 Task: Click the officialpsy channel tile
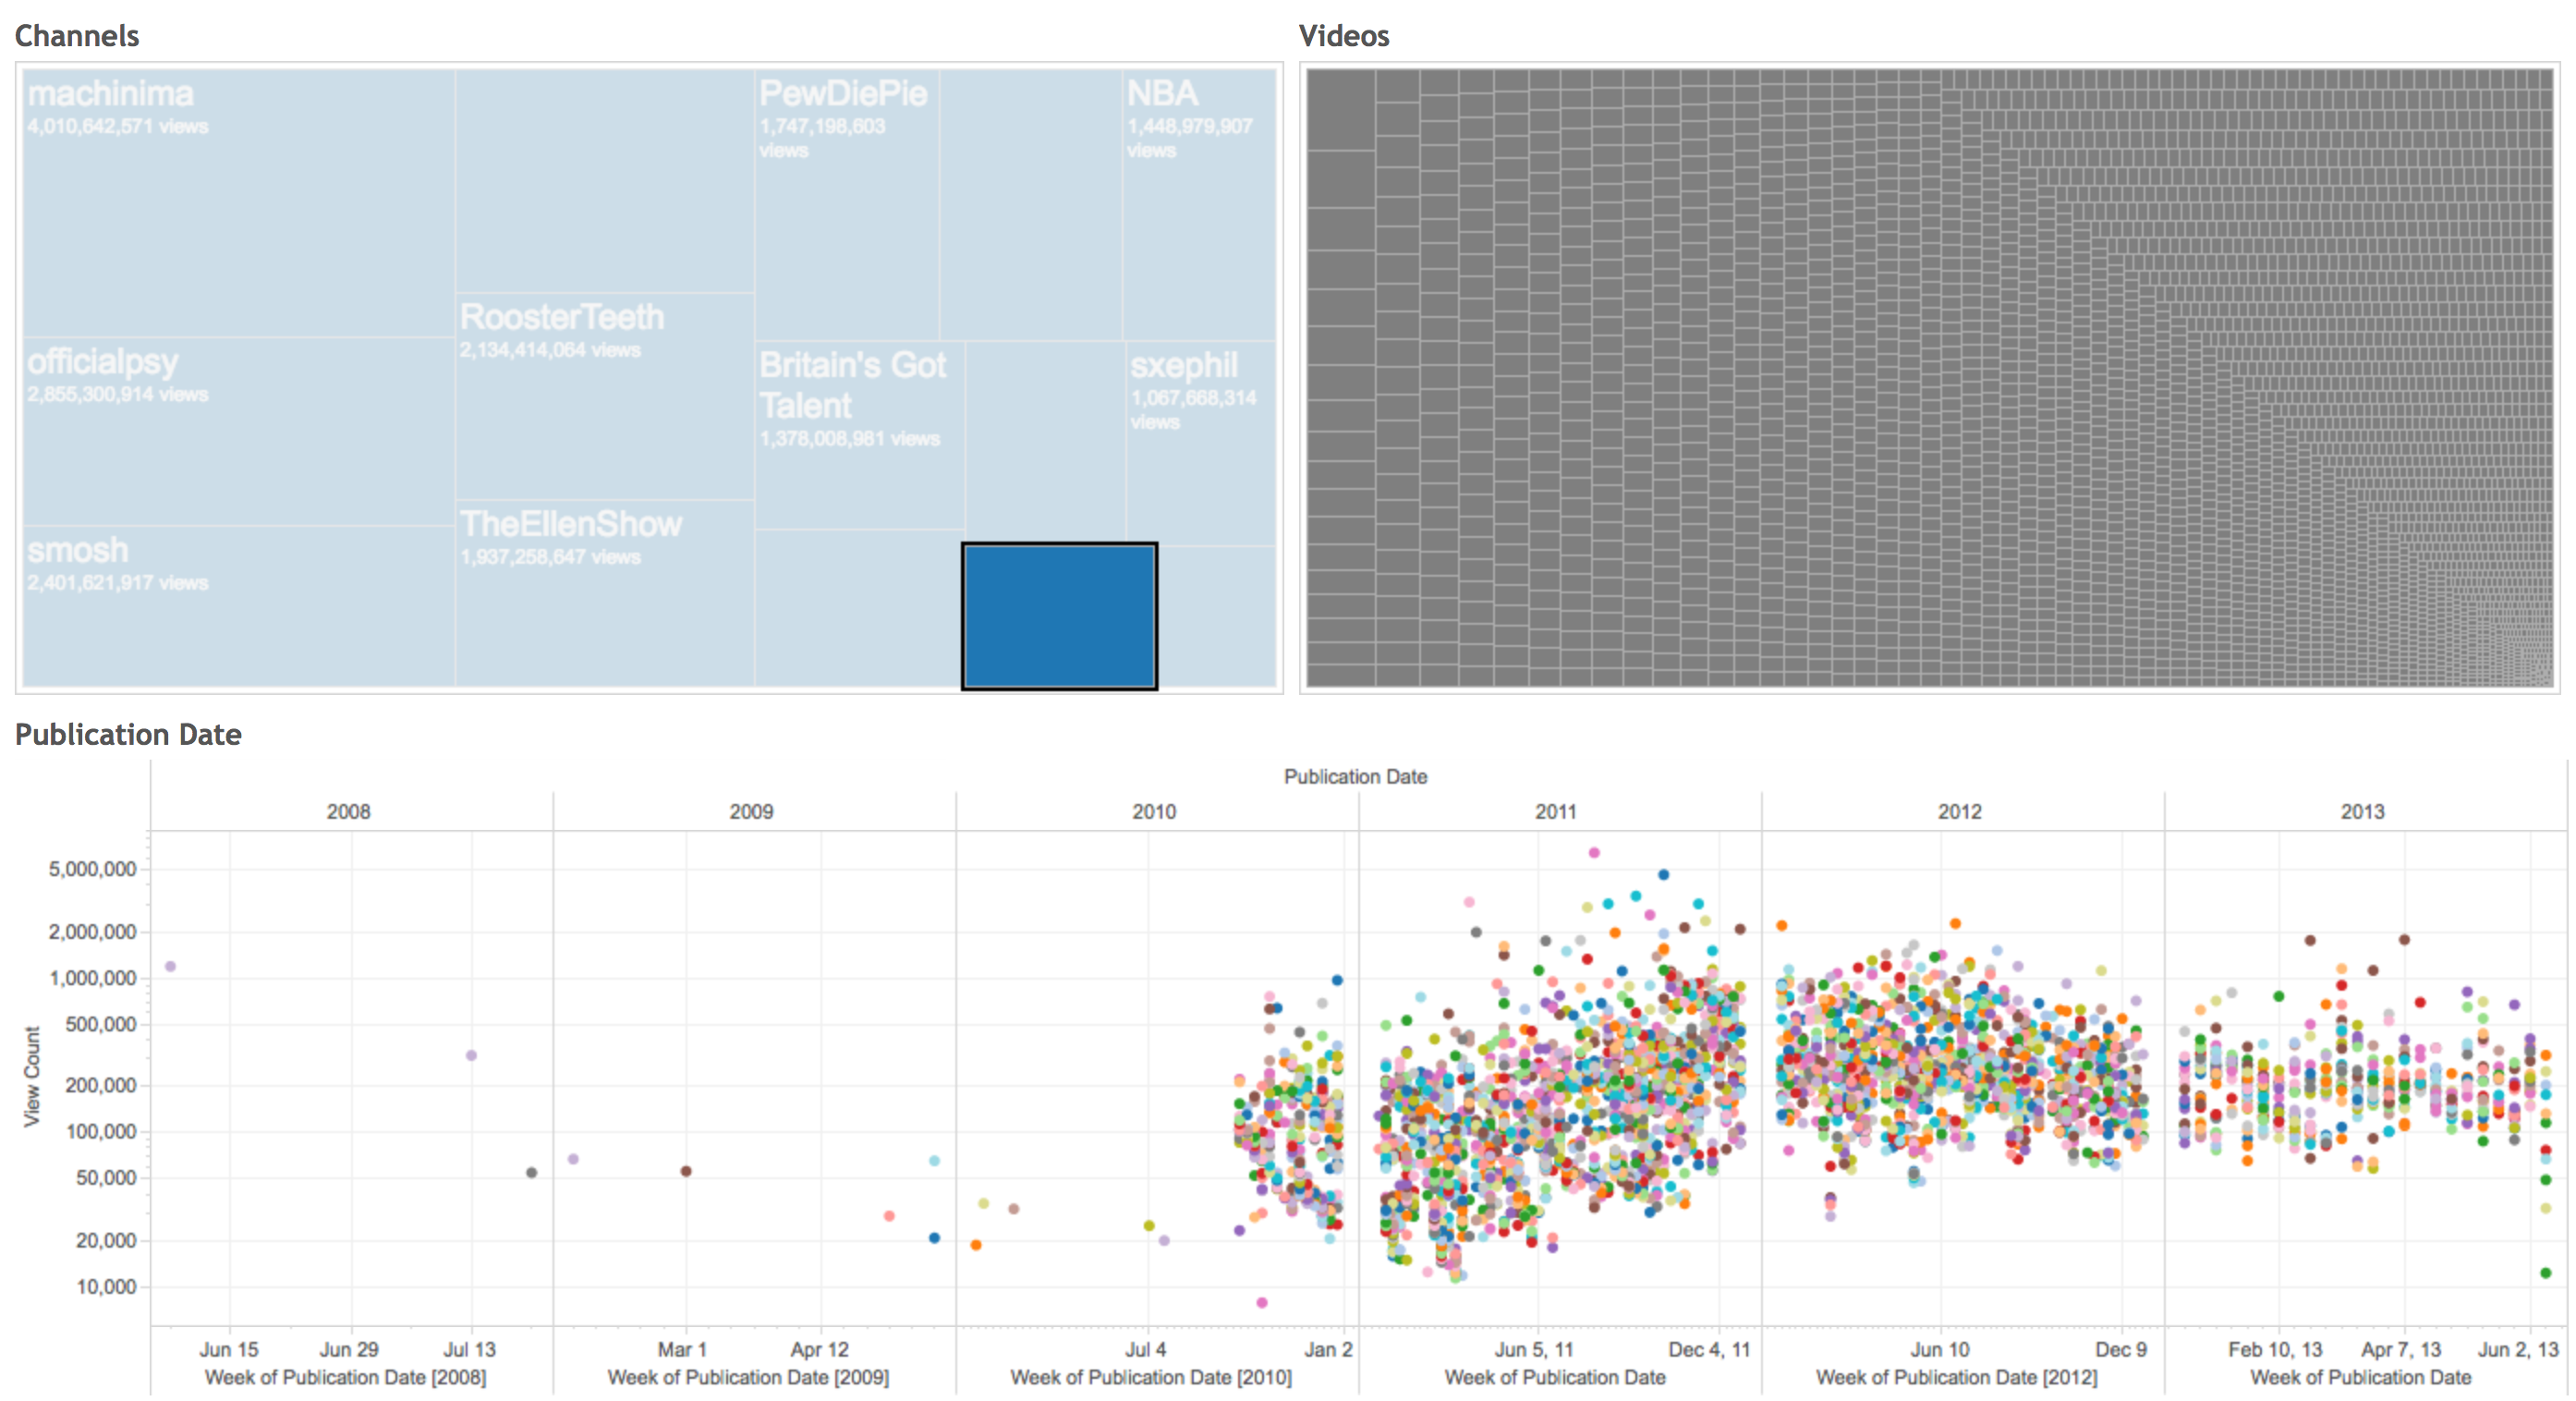click(x=238, y=432)
